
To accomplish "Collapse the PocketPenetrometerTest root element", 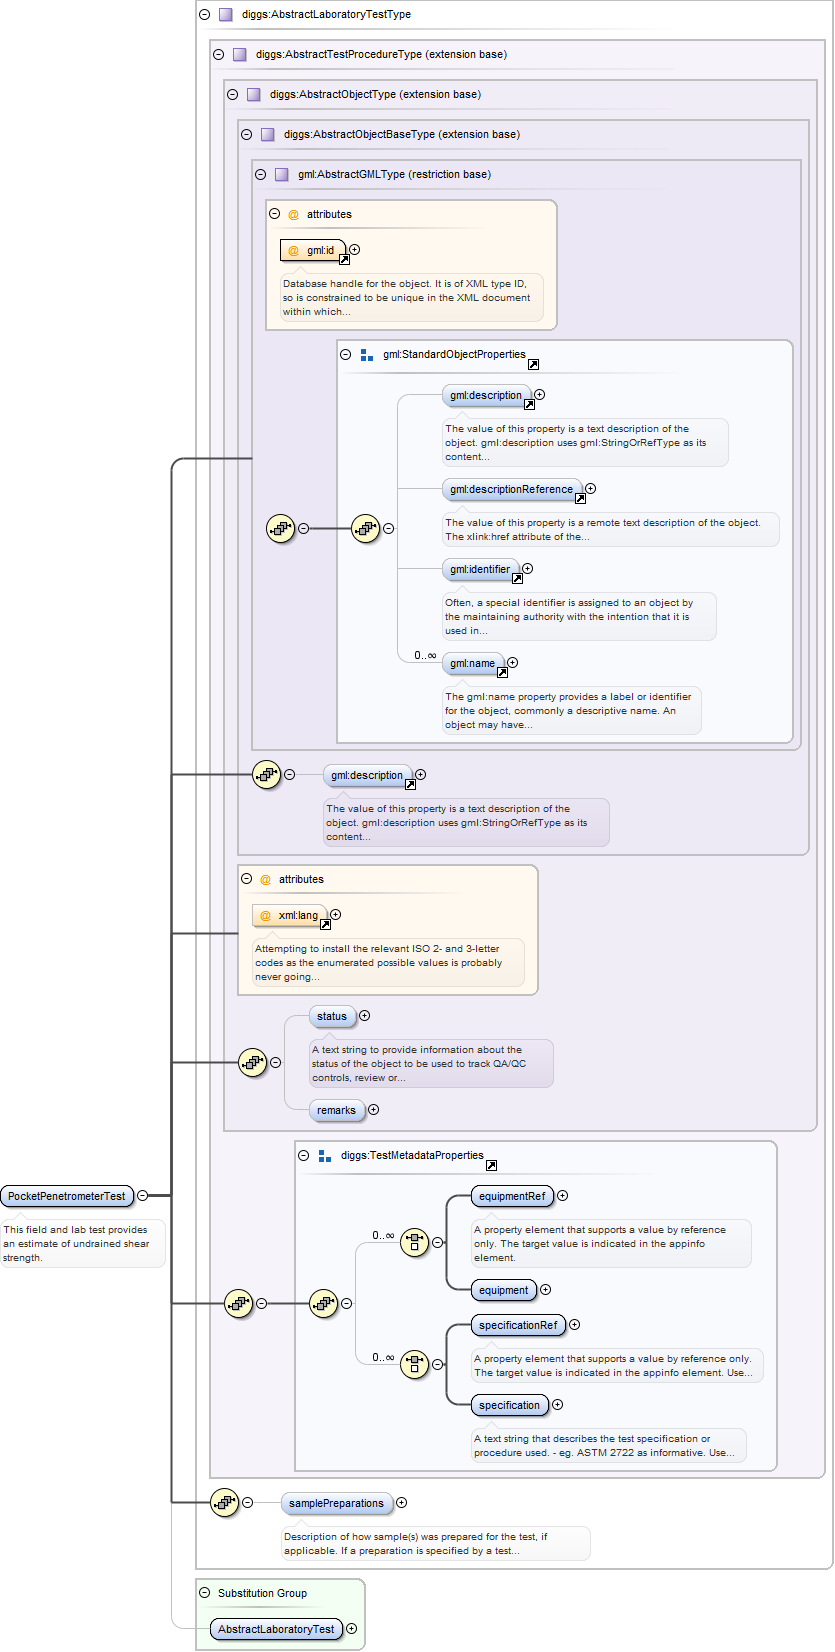I will pyautogui.click(x=143, y=1195).
